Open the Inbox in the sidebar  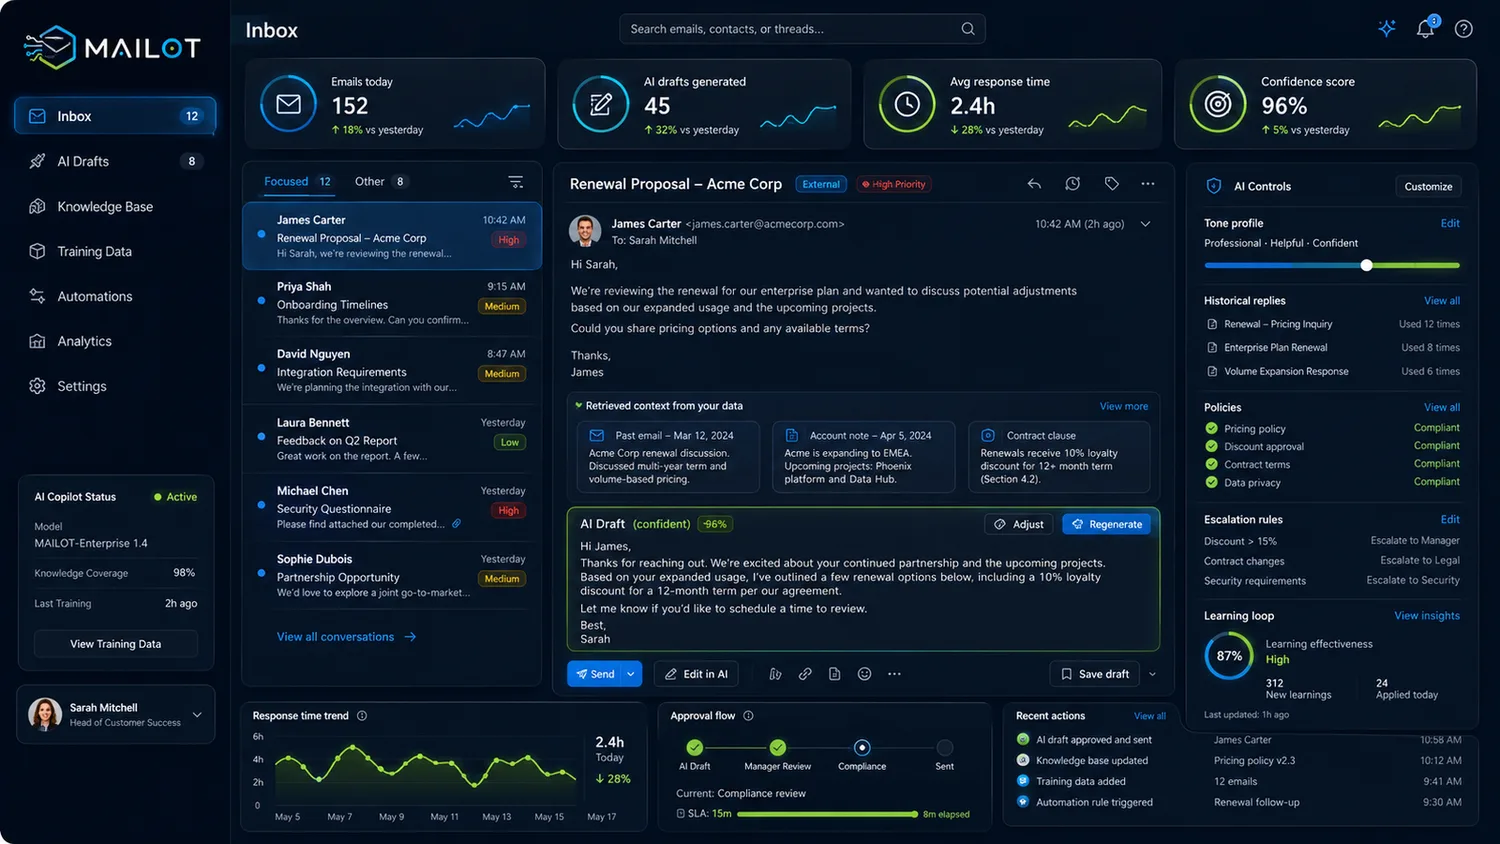(115, 116)
